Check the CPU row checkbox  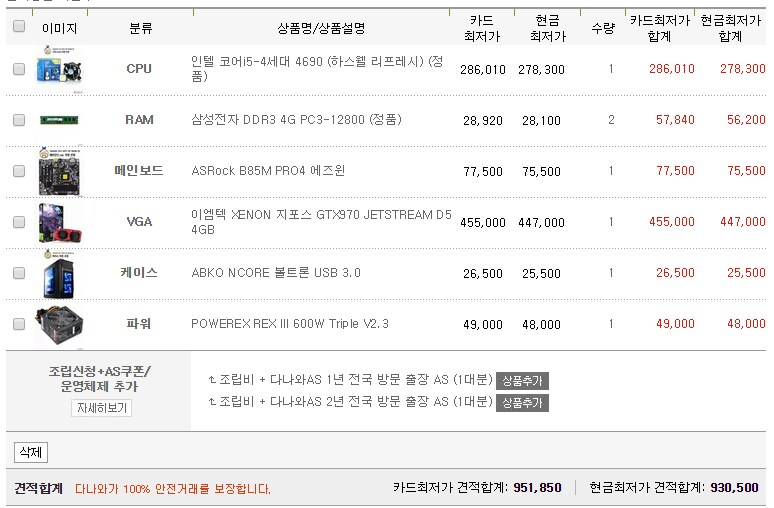pyautogui.click(x=19, y=69)
